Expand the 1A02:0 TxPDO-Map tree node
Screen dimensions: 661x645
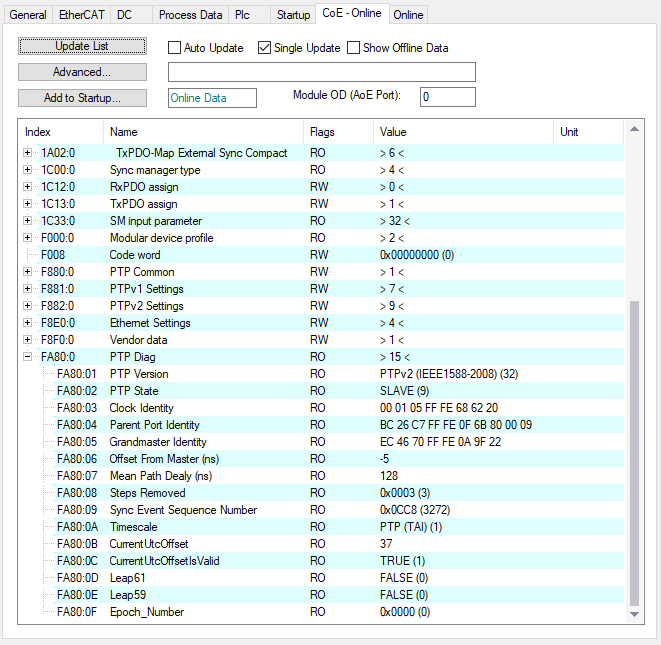tap(28, 153)
